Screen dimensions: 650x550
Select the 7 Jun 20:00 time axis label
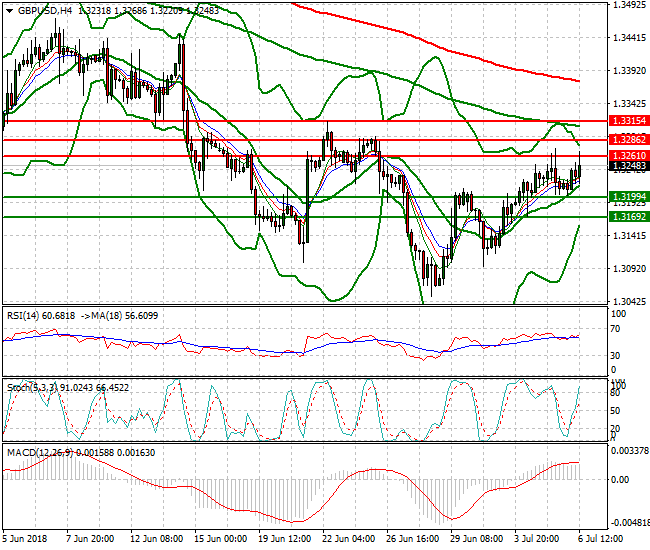coord(90,539)
